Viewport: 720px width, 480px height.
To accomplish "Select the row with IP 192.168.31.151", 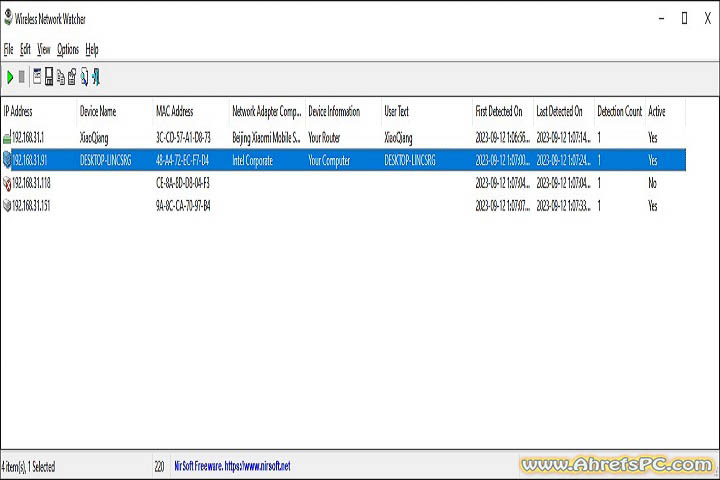I will (x=343, y=205).
